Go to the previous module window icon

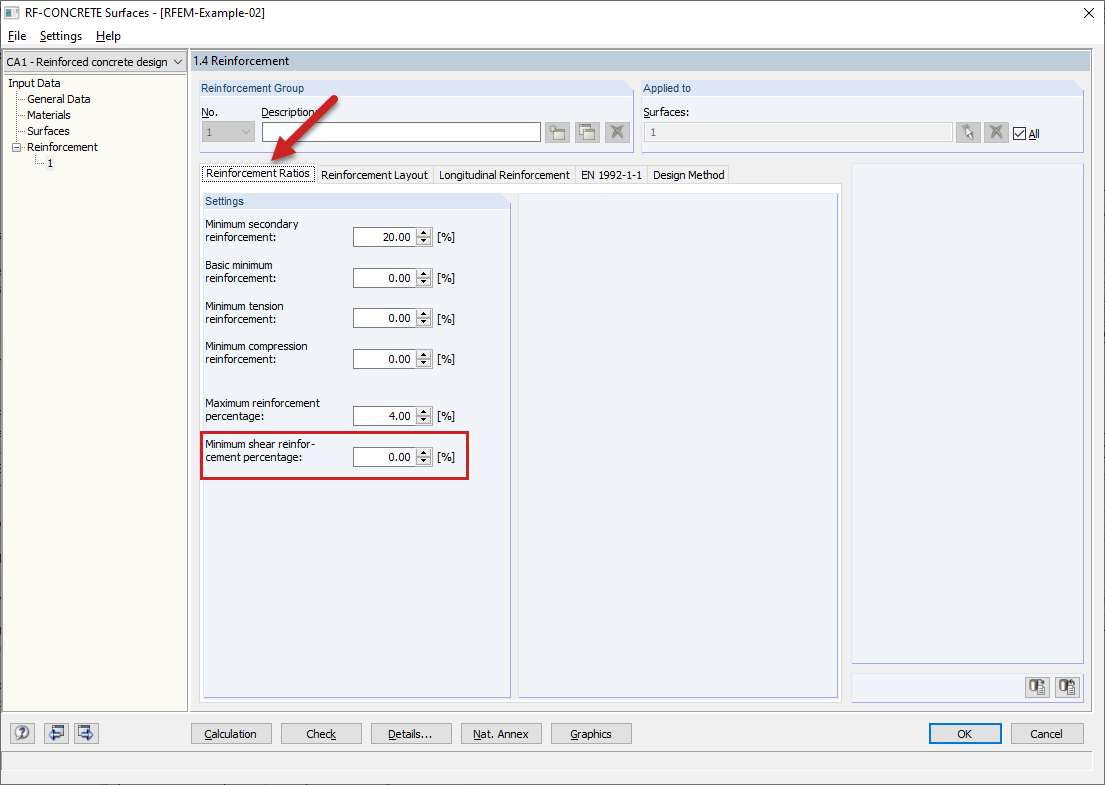tap(56, 734)
